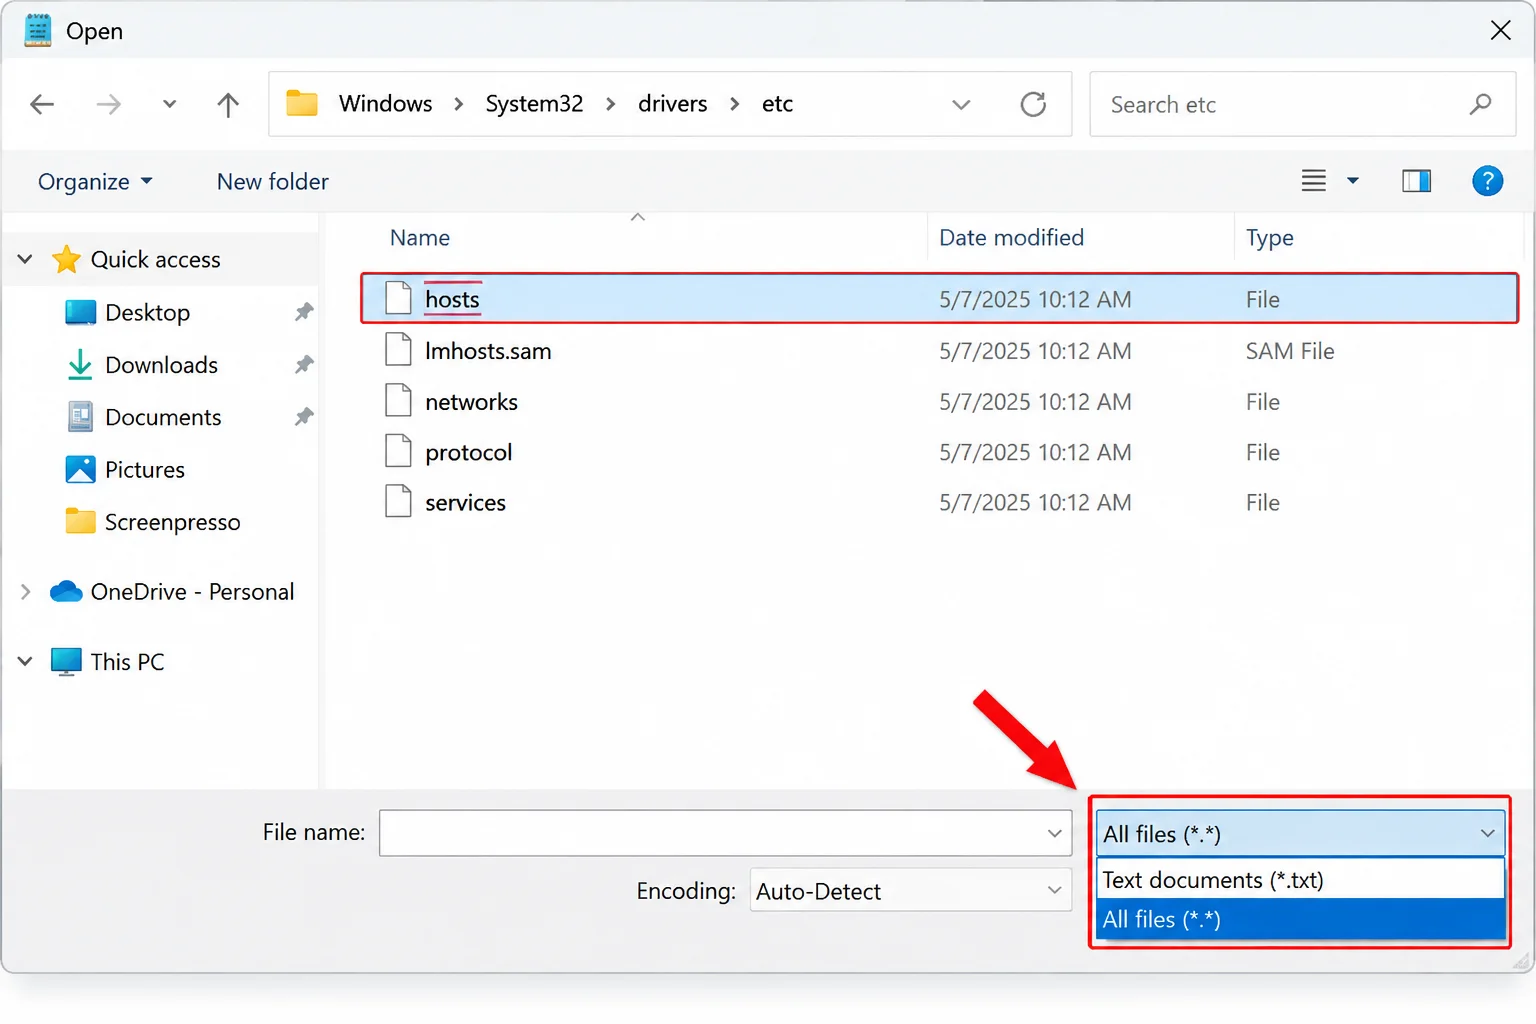Screen dimensions: 1536x1024
Task: Collapse the Quick access tree
Action: click(x=25, y=260)
